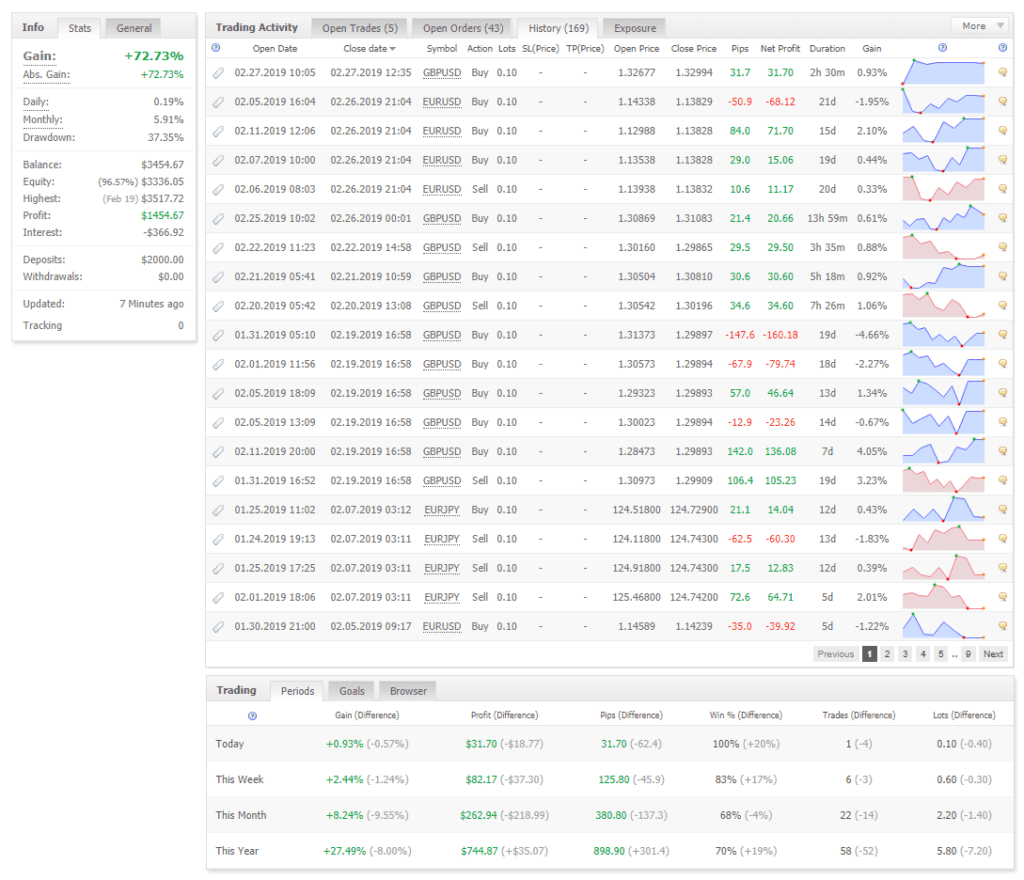Click the paperclip icon on the top GBPUSD trade
1024x880 pixels.
click(x=217, y=72)
